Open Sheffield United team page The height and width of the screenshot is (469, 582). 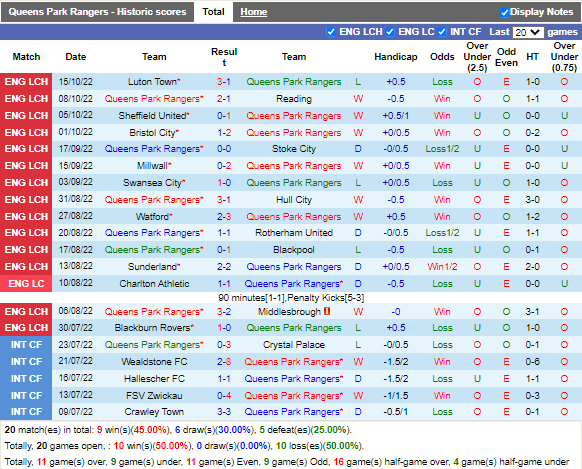click(152, 116)
